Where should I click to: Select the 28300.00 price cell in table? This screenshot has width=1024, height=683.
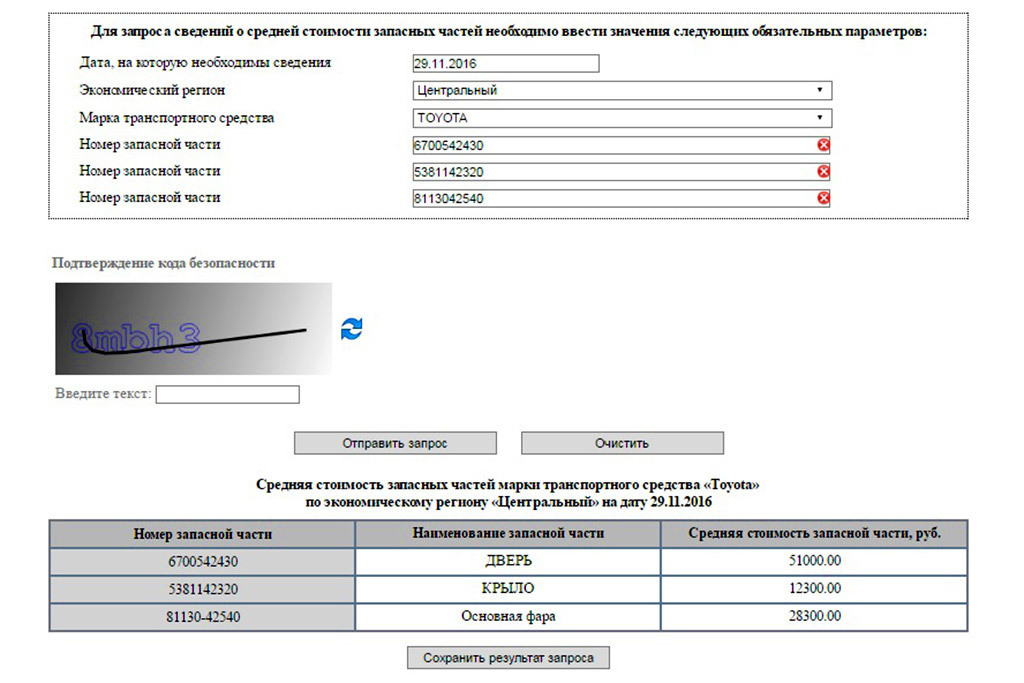[x=814, y=617]
